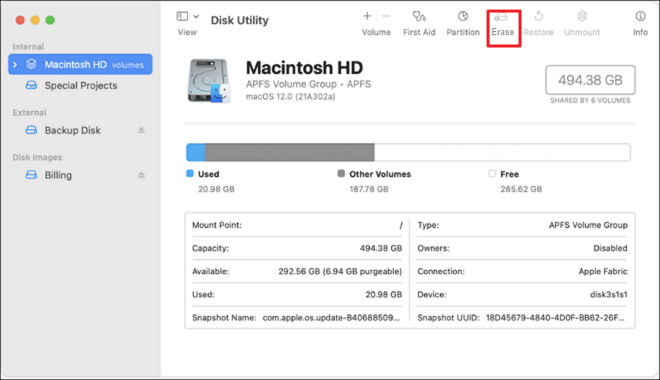Viewport: 660px width, 380px height.
Task: Click the 'APFS Volume Group' type value
Action: pyautogui.click(x=588, y=225)
